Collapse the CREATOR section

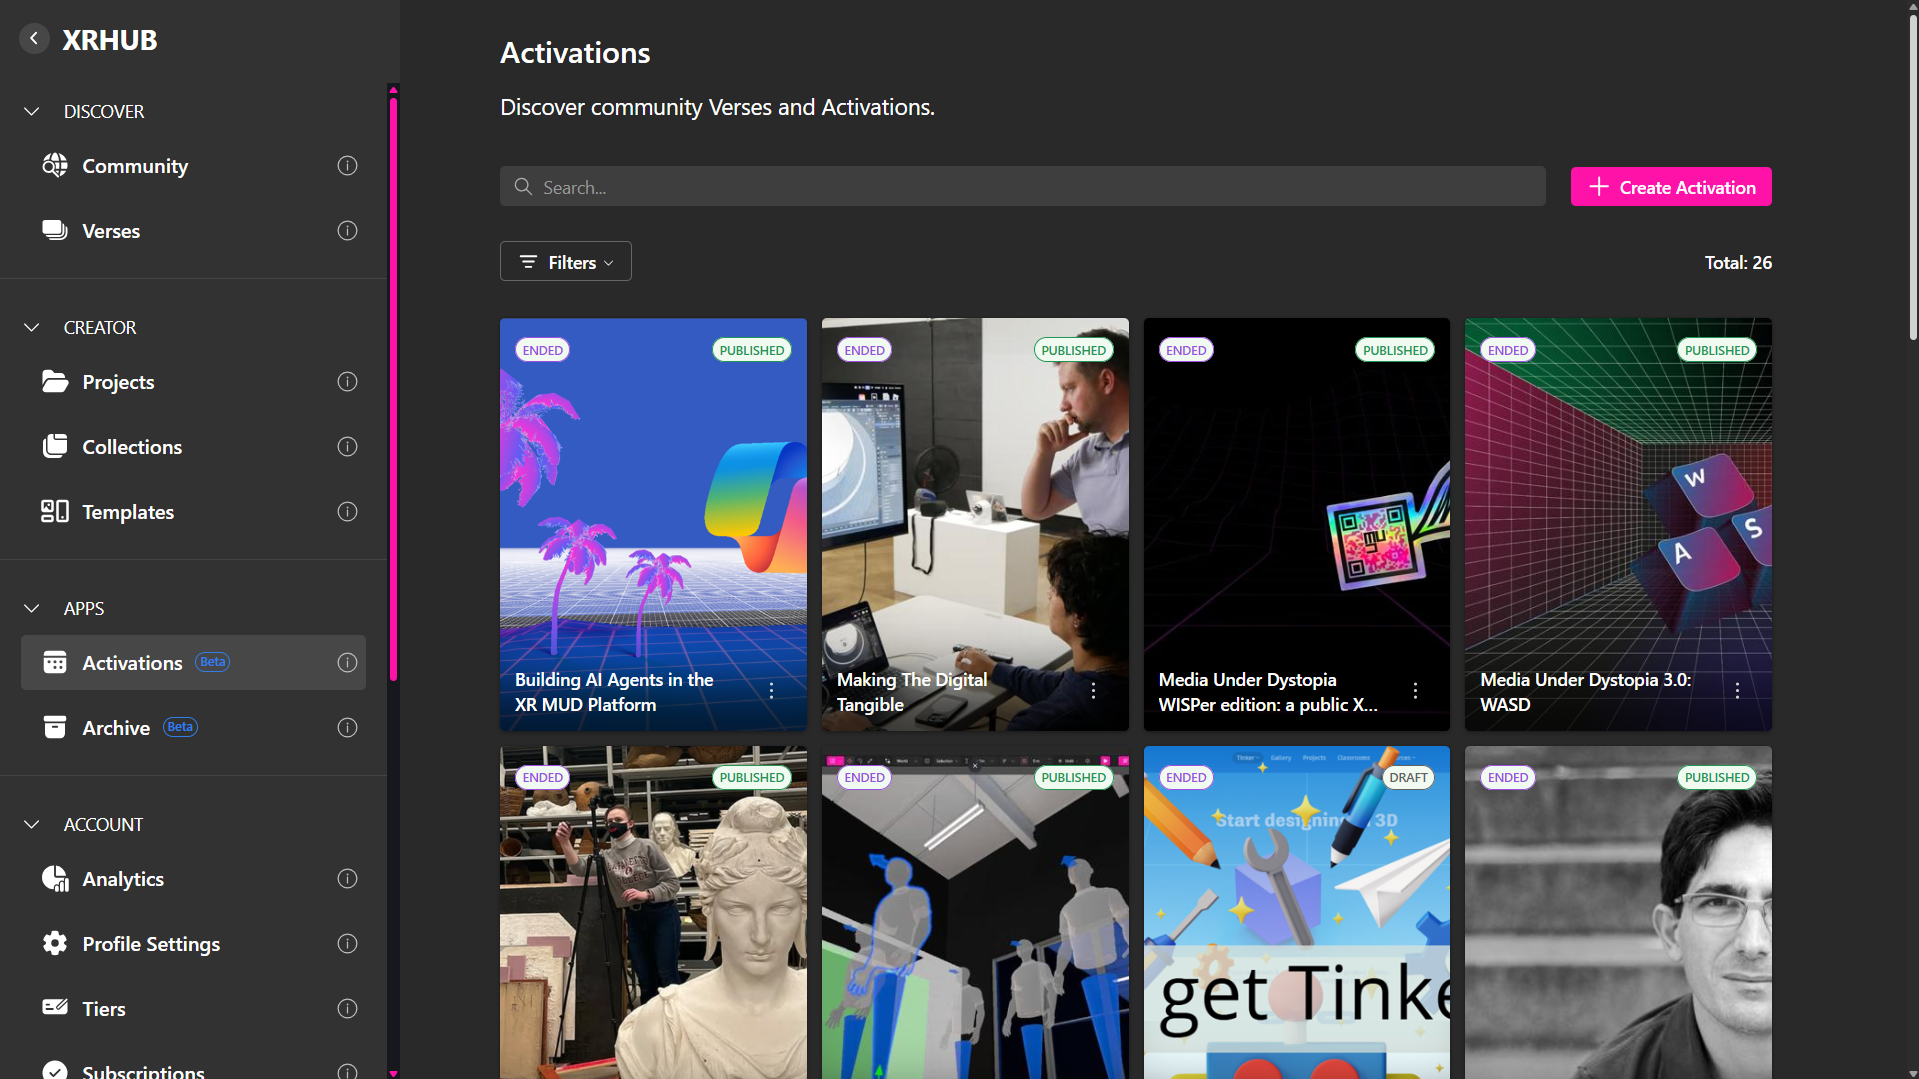point(32,327)
